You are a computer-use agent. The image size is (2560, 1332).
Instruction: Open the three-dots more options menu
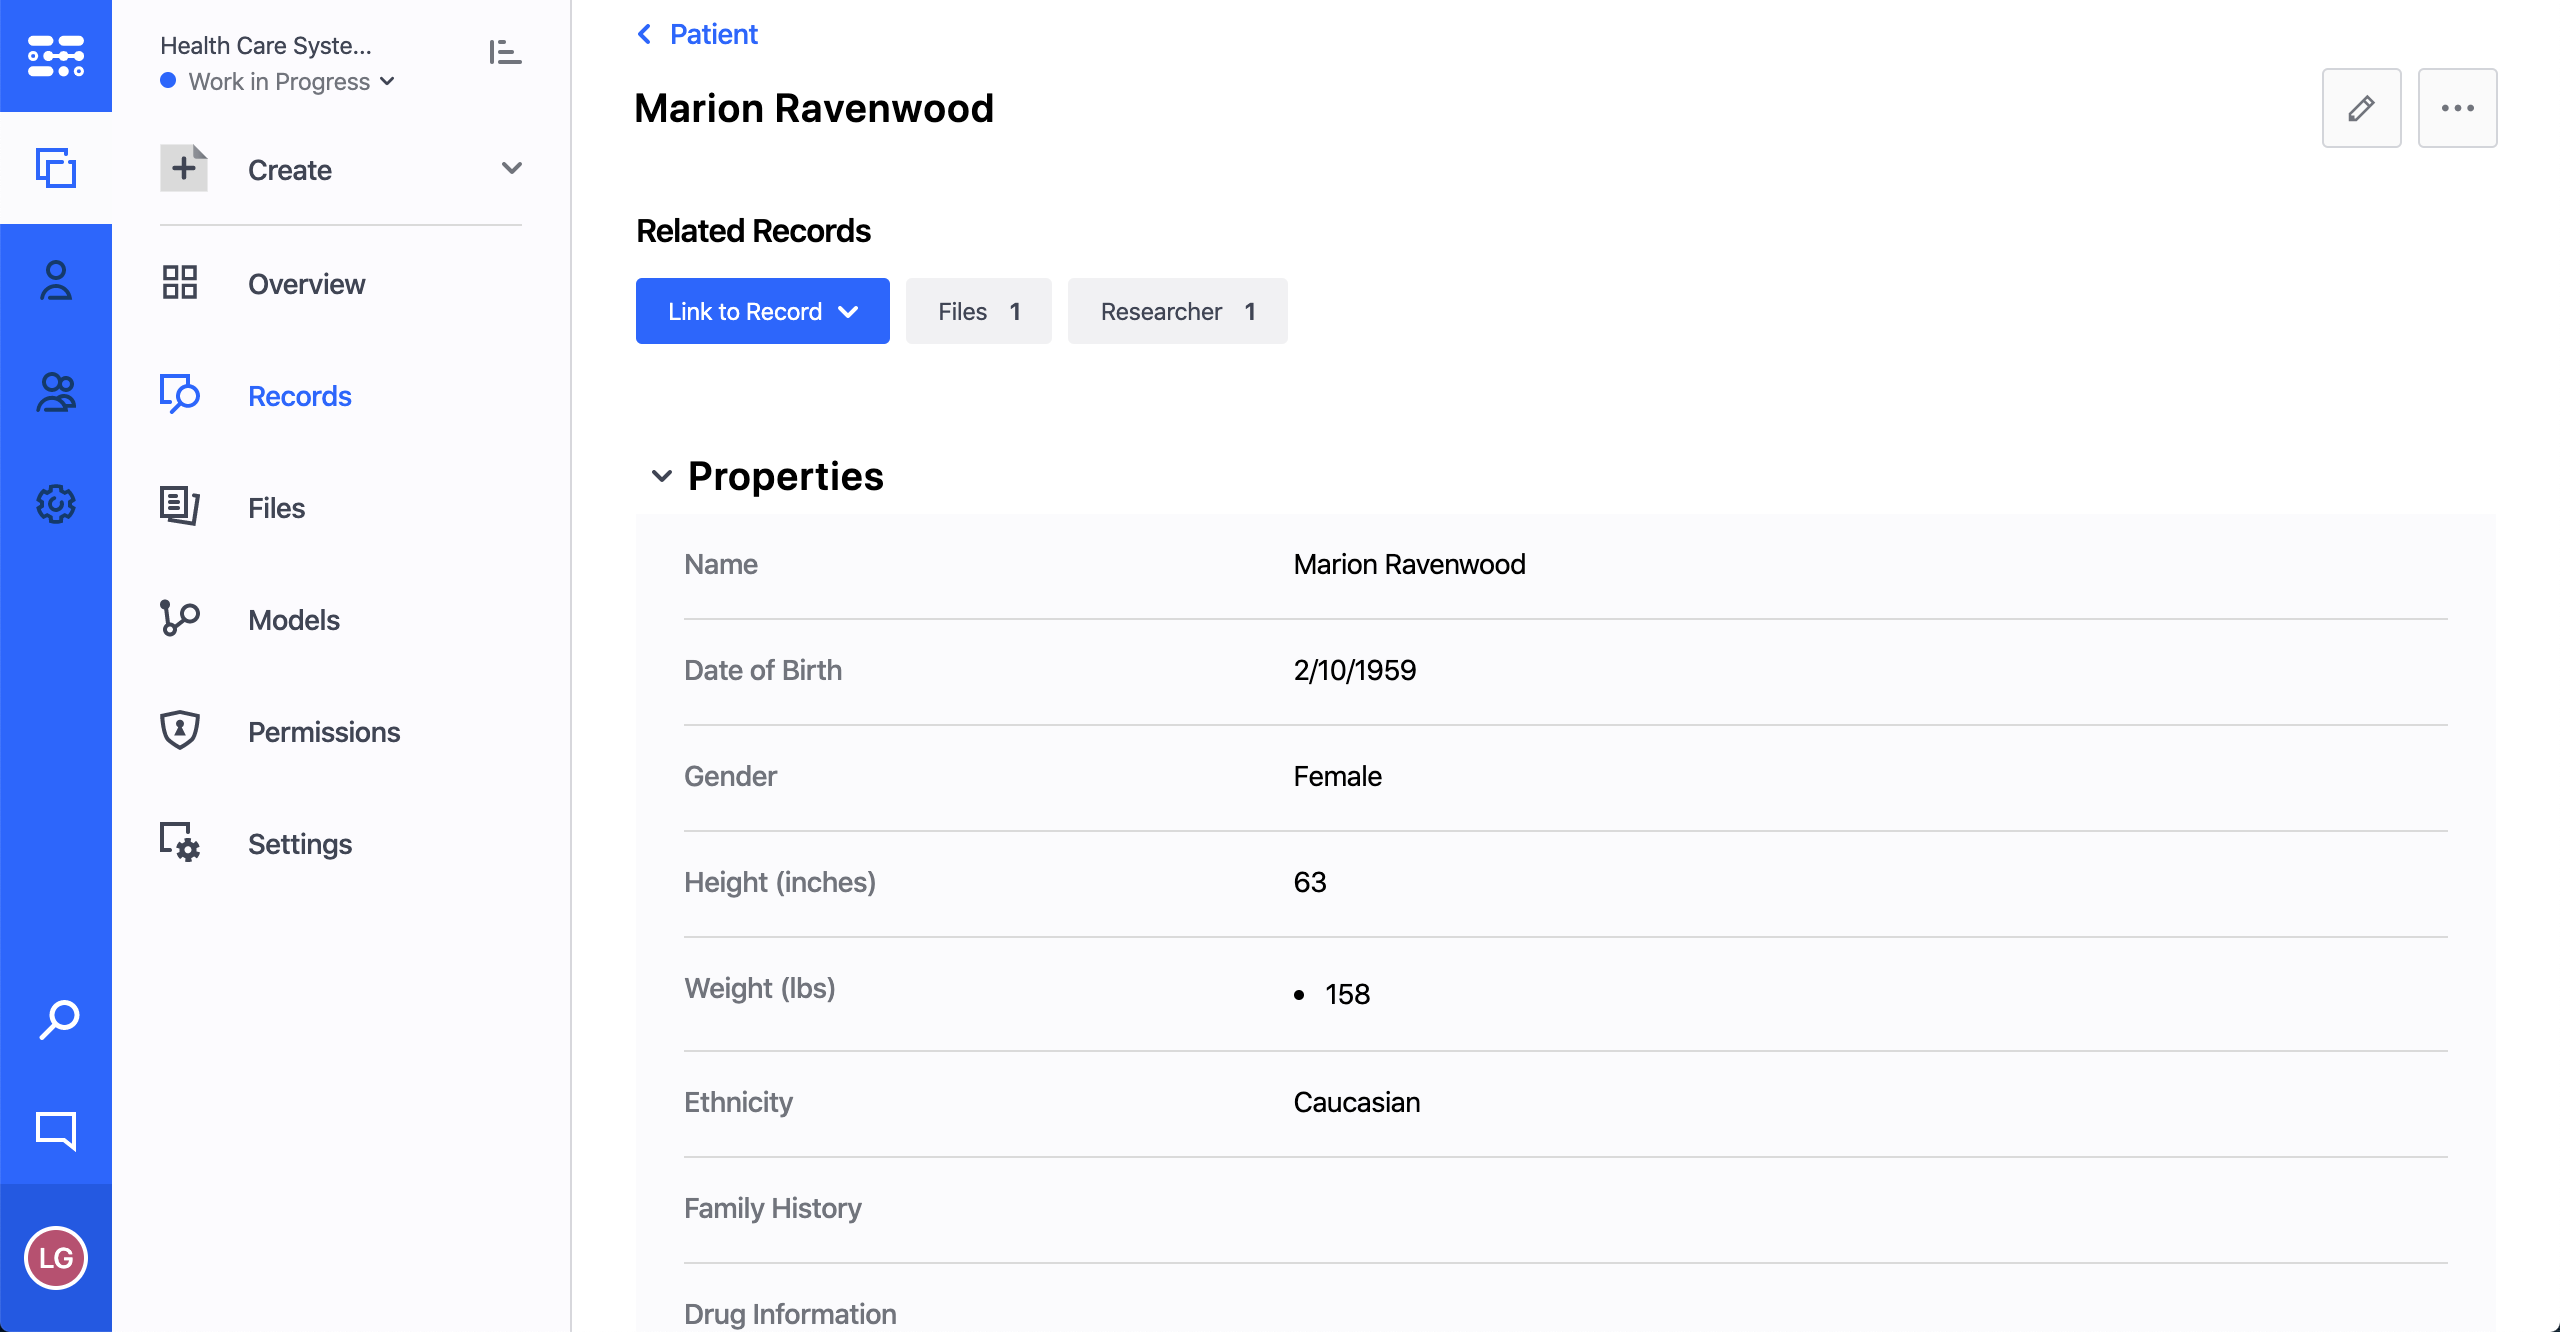(x=2457, y=108)
